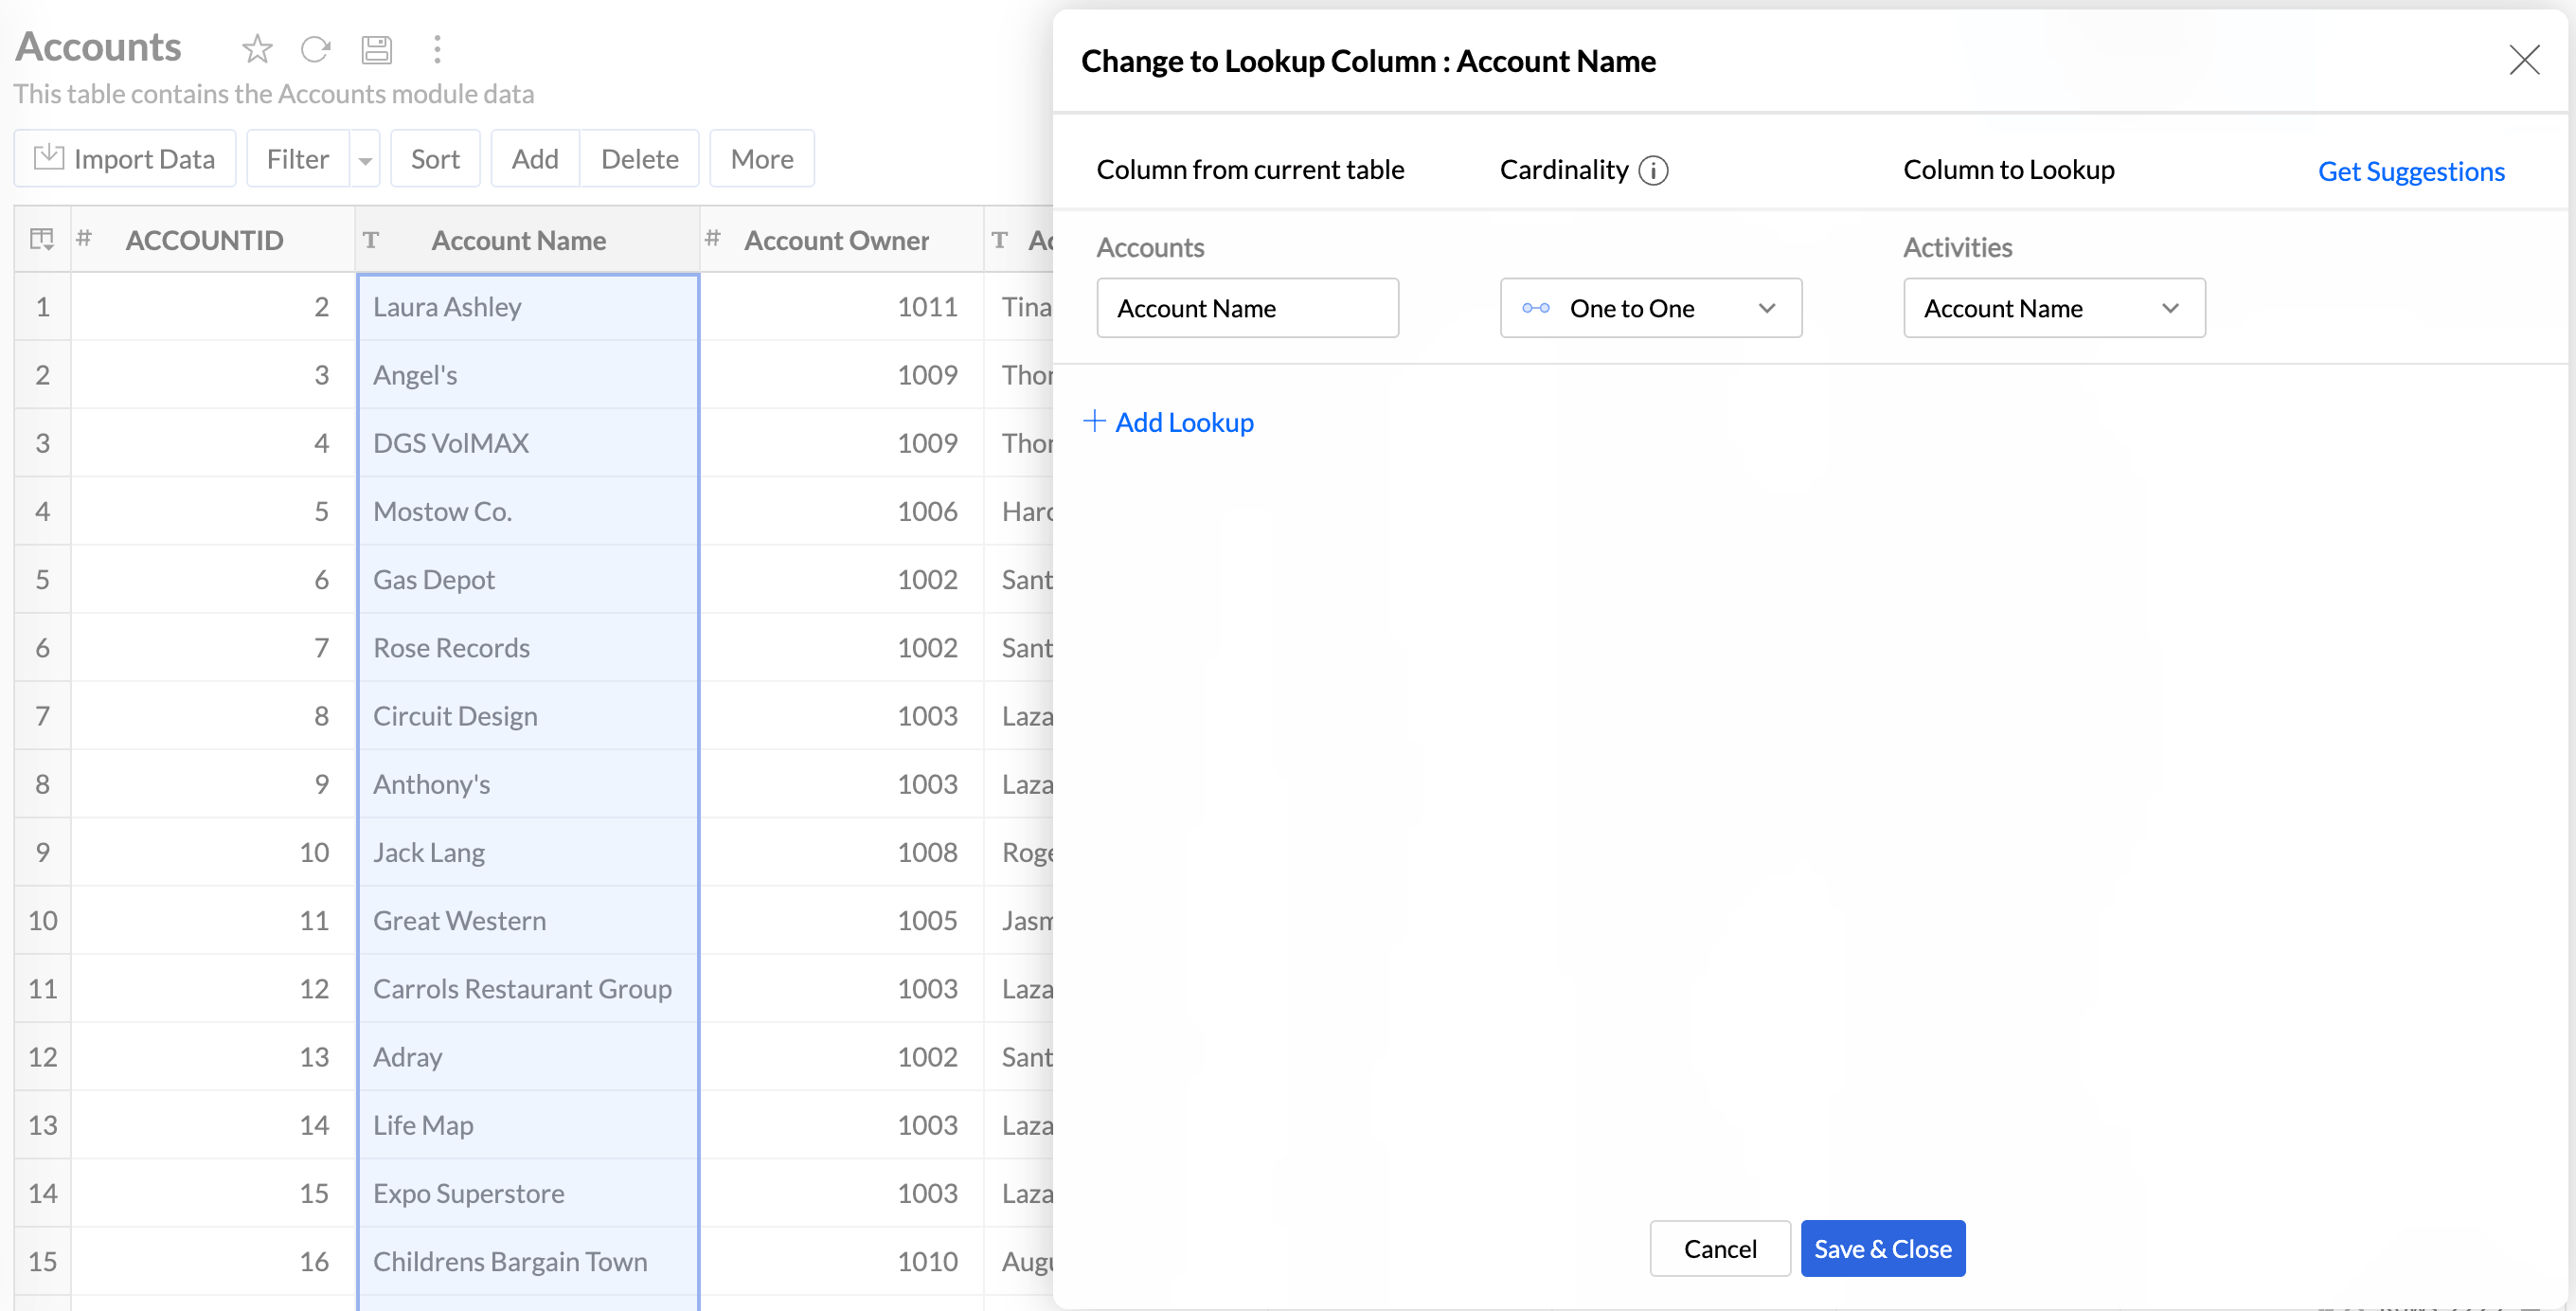This screenshot has width=2576, height=1311.
Task: Click the Account Name current table field
Action: [x=1246, y=308]
